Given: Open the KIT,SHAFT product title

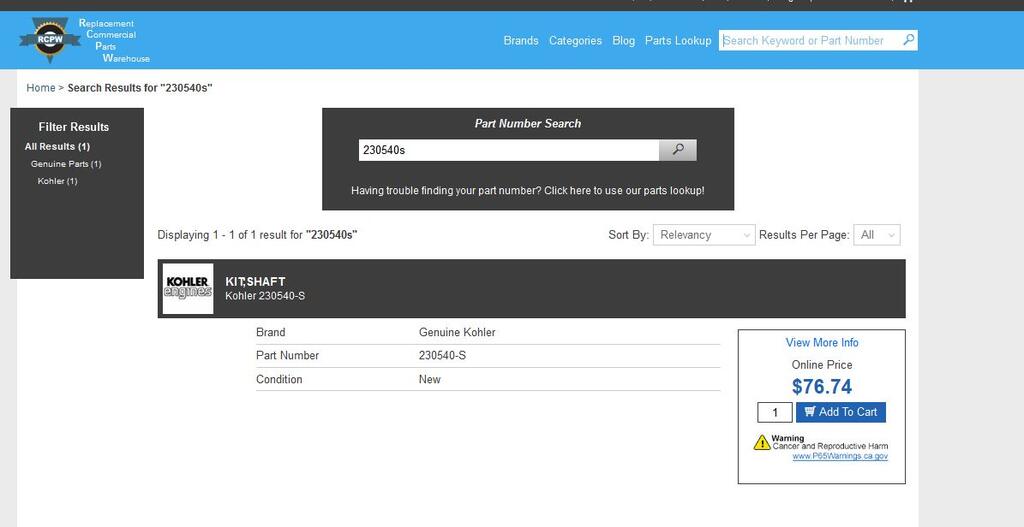Looking at the screenshot, I should pyautogui.click(x=255, y=281).
